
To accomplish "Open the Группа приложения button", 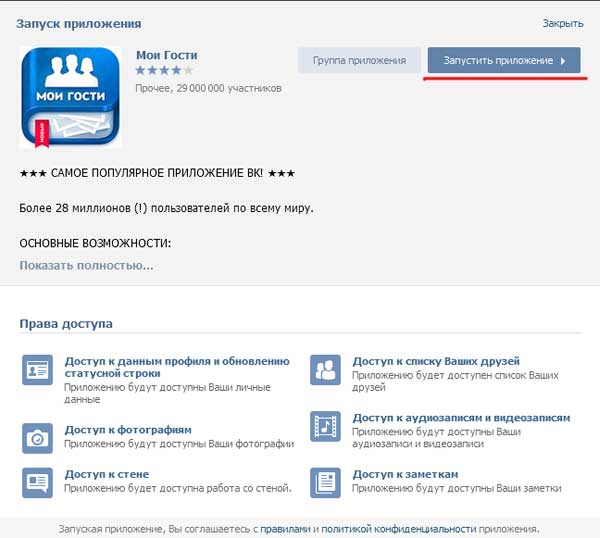I will (359, 61).
